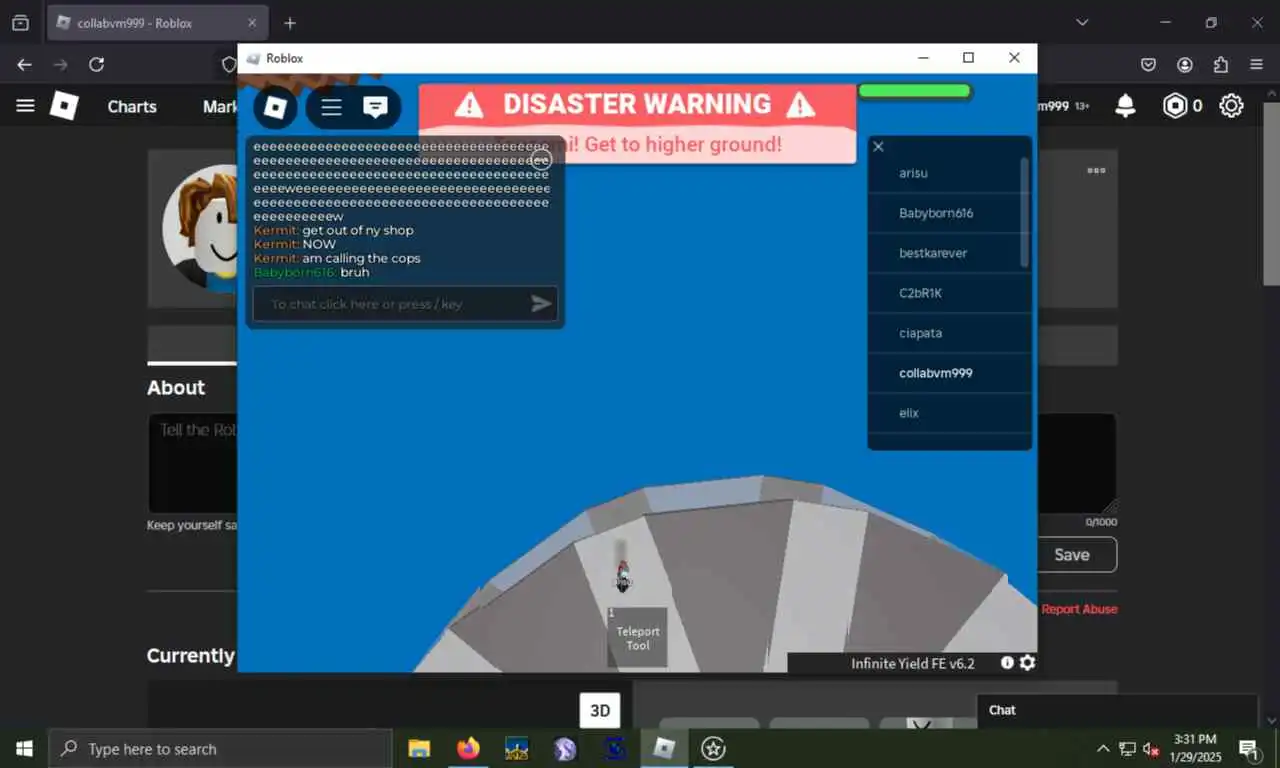This screenshot has width=1280, height=768.
Task: Go to Roblox home via site logo
Action: point(64,106)
